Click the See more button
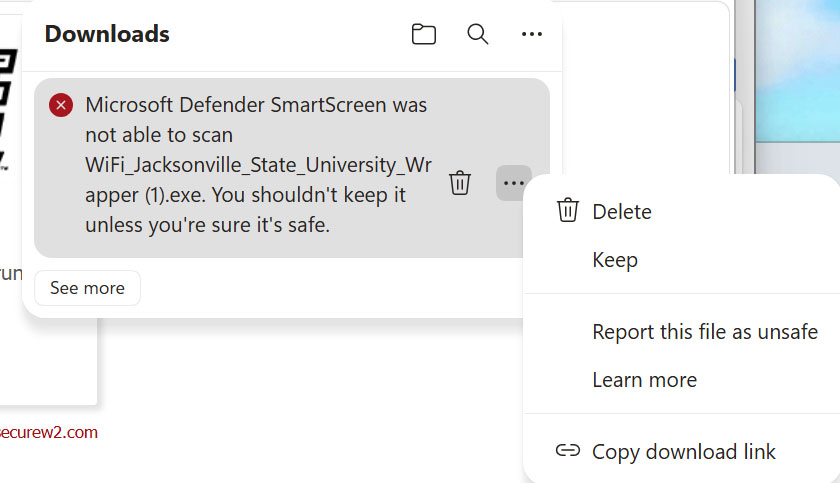This screenshot has width=840, height=483. point(87,288)
